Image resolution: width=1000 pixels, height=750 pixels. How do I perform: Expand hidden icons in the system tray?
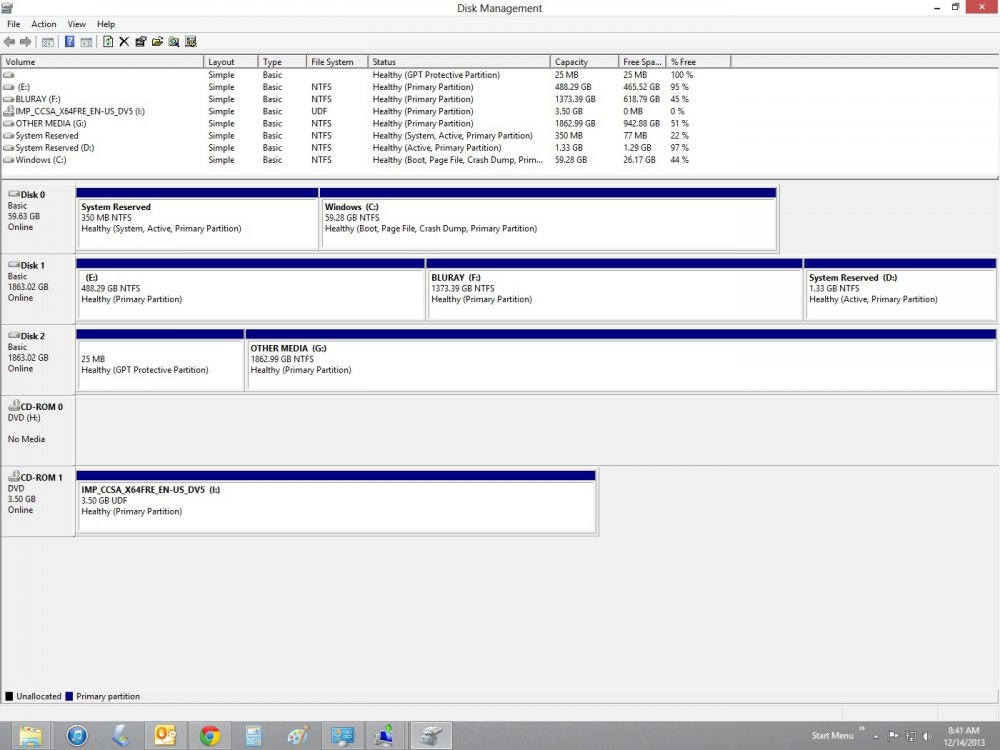[875, 735]
